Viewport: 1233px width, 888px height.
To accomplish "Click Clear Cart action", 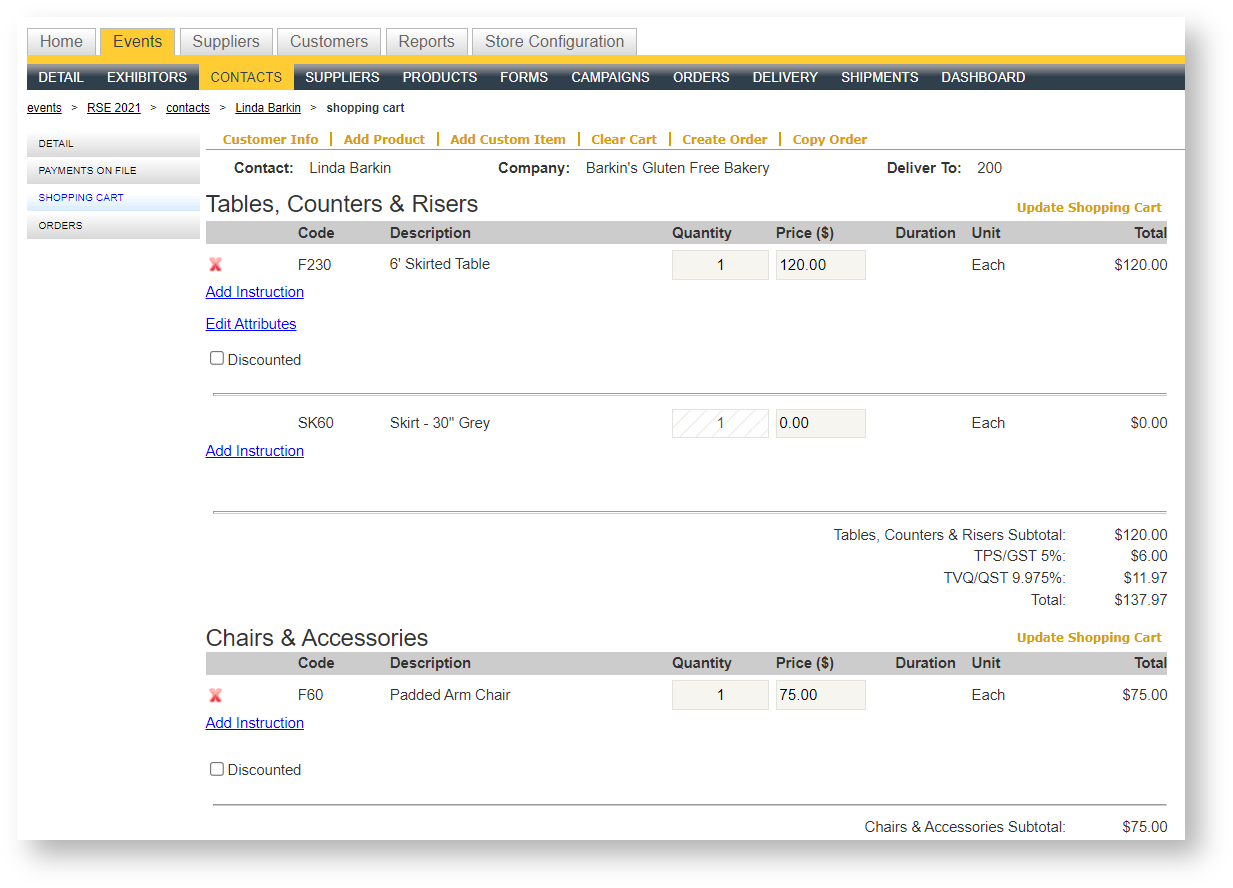I will point(623,139).
